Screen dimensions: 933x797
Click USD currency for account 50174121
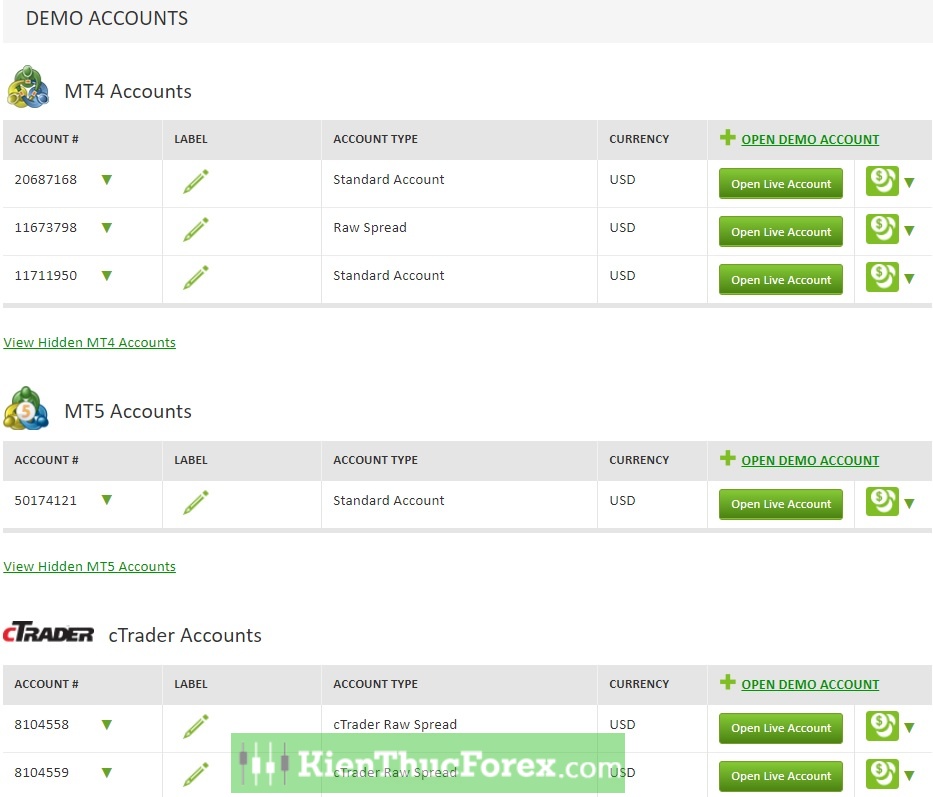(x=622, y=501)
